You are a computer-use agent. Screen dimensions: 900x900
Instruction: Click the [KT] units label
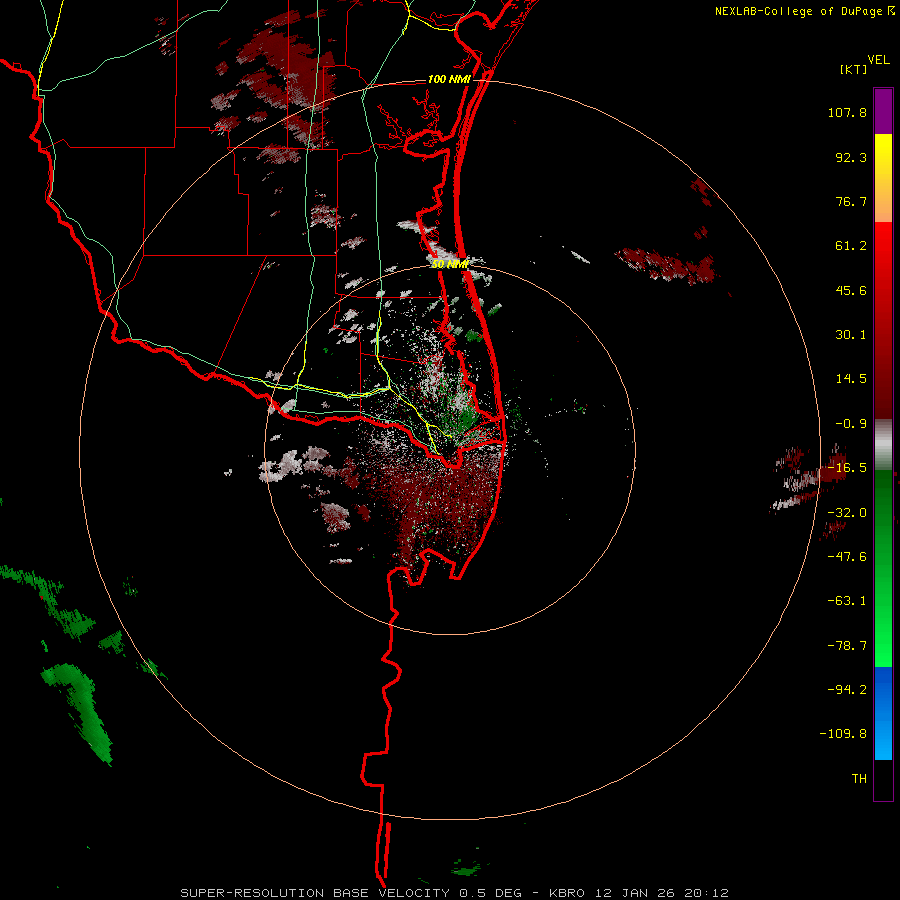pos(854,69)
